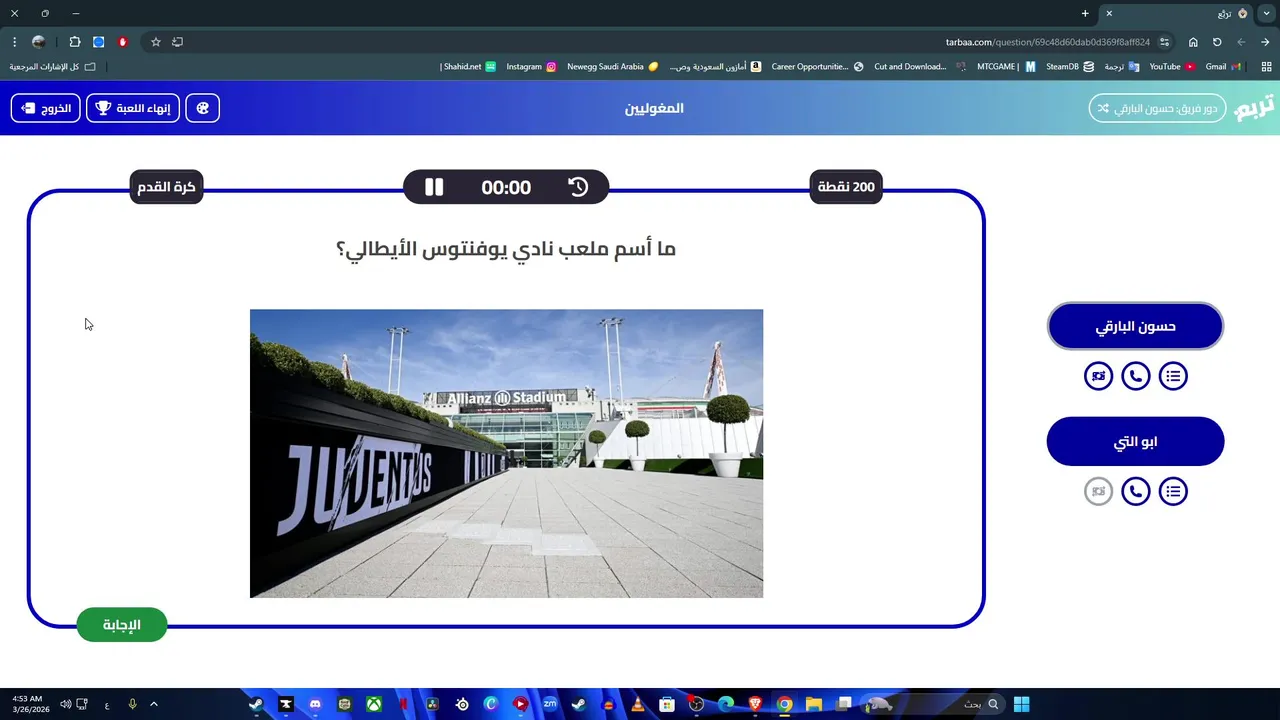Open the Newegg Saudi Arabia bookmark

tap(612, 67)
